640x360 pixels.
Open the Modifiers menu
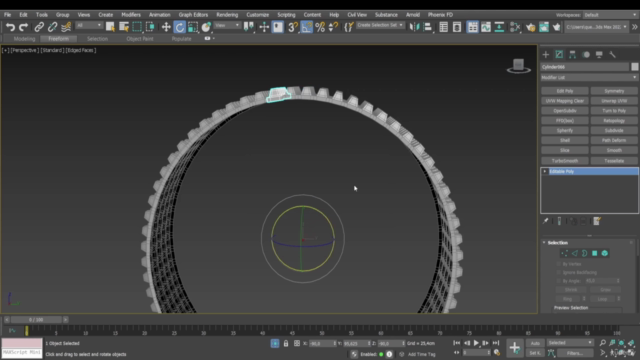pos(131,15)
